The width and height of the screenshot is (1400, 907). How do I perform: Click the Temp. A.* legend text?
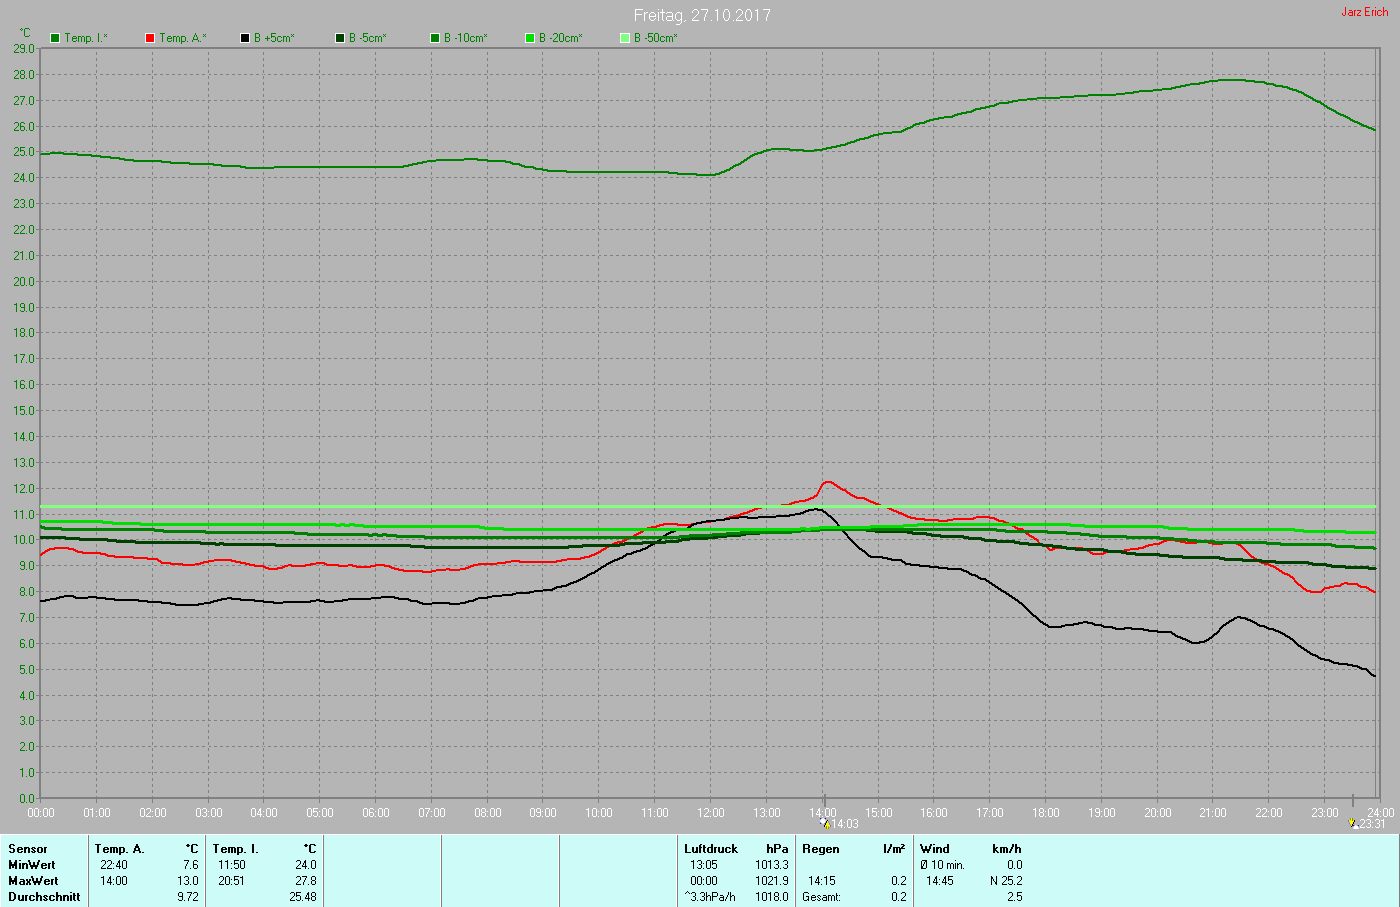[x=183, y=38]
